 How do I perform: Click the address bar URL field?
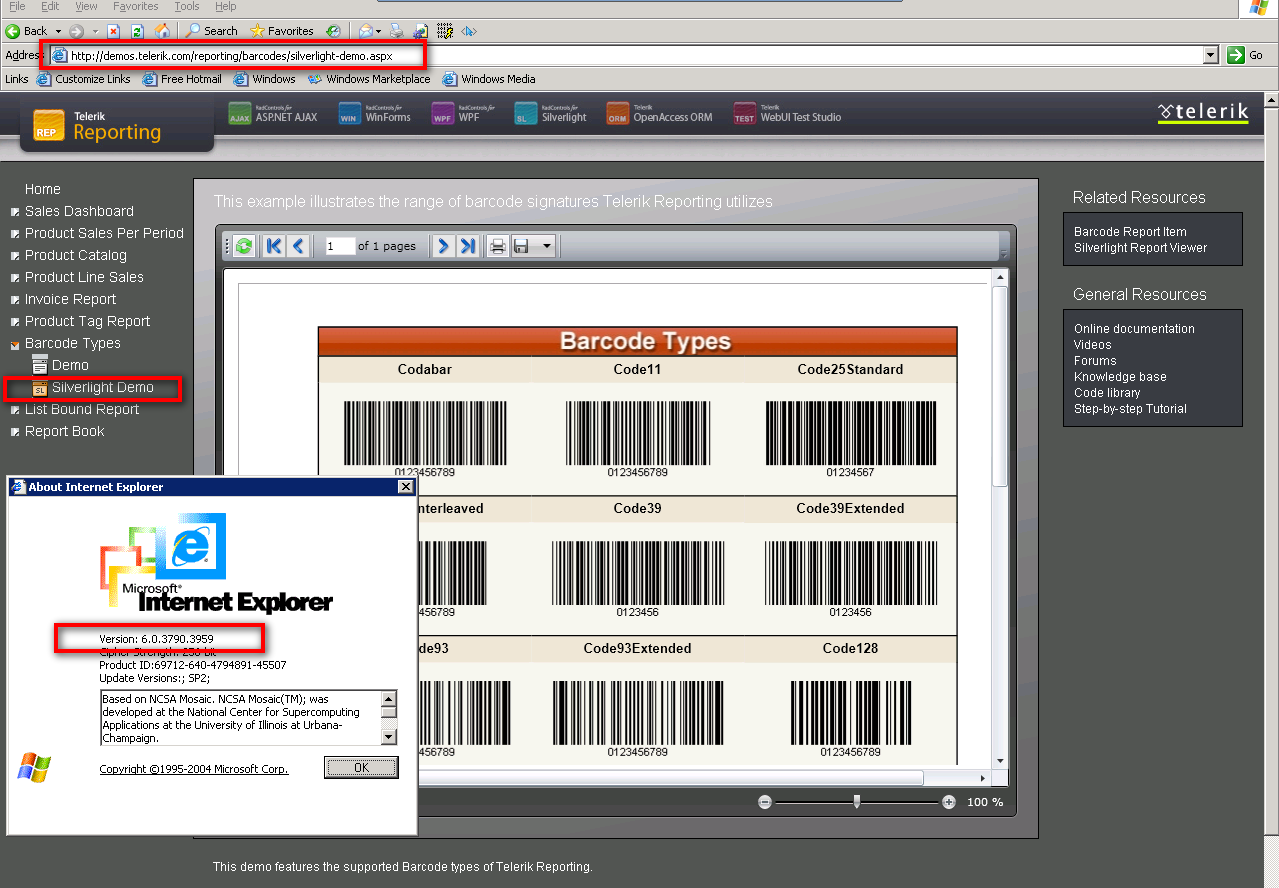pos(626,56)
